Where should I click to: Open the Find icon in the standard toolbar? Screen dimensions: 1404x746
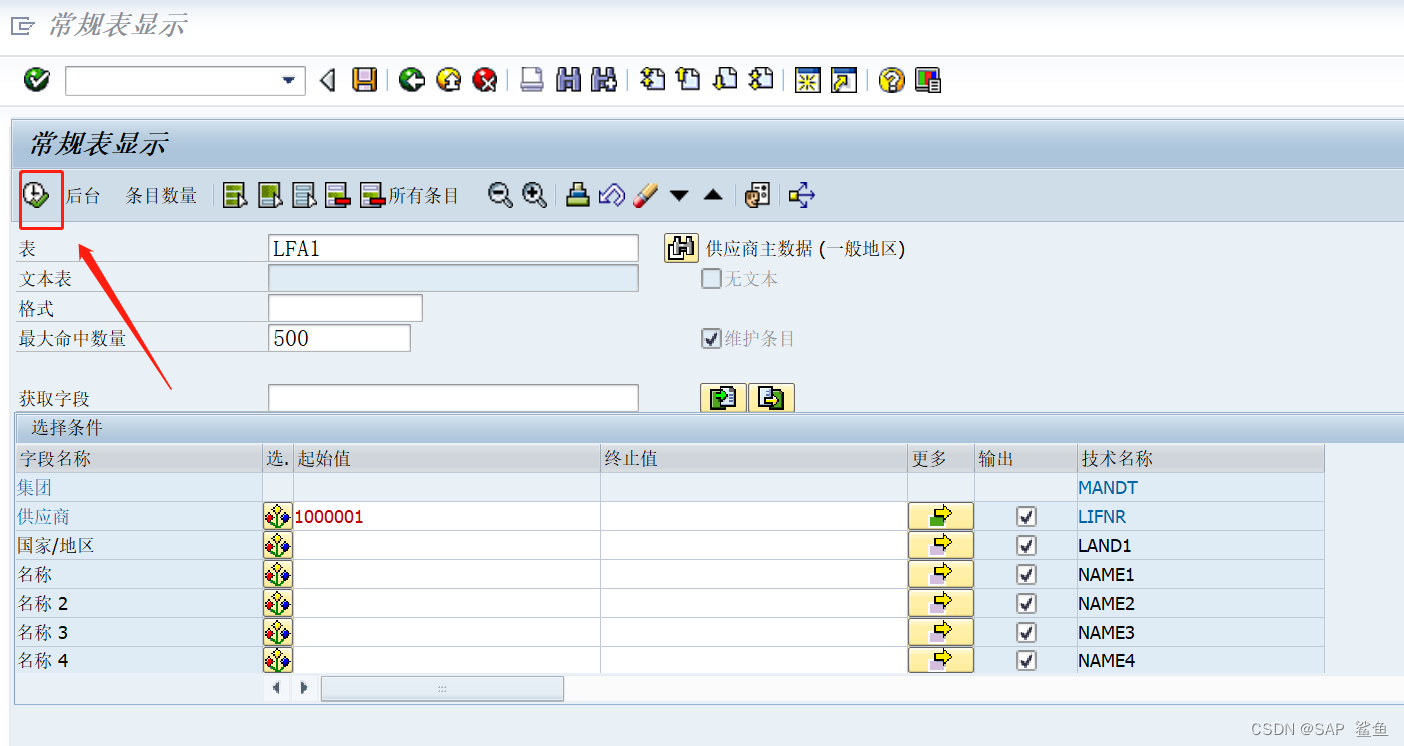click(567, 80)
